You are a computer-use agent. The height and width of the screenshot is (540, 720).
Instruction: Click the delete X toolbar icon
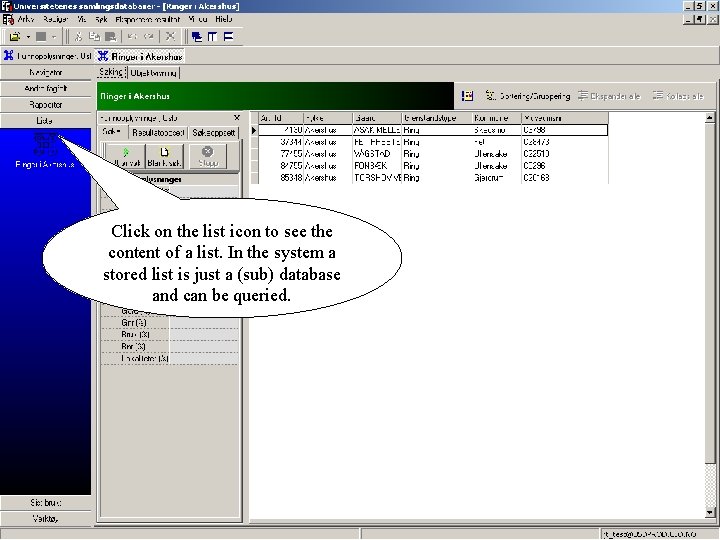point(170,37)
